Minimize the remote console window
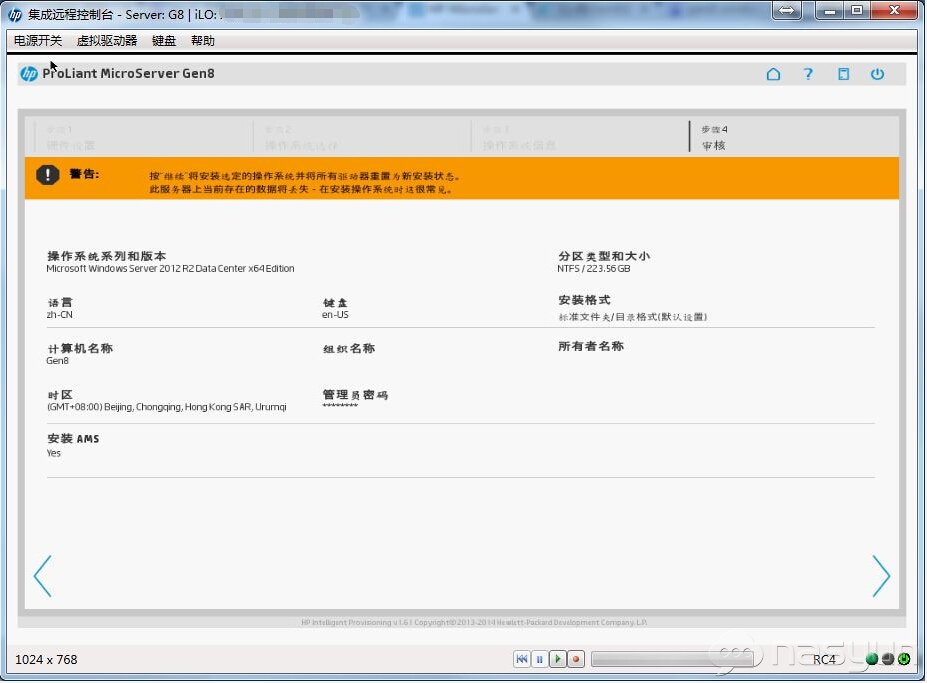Image resolution: width=927 pixels, height=683 pixels. point(829,10)
